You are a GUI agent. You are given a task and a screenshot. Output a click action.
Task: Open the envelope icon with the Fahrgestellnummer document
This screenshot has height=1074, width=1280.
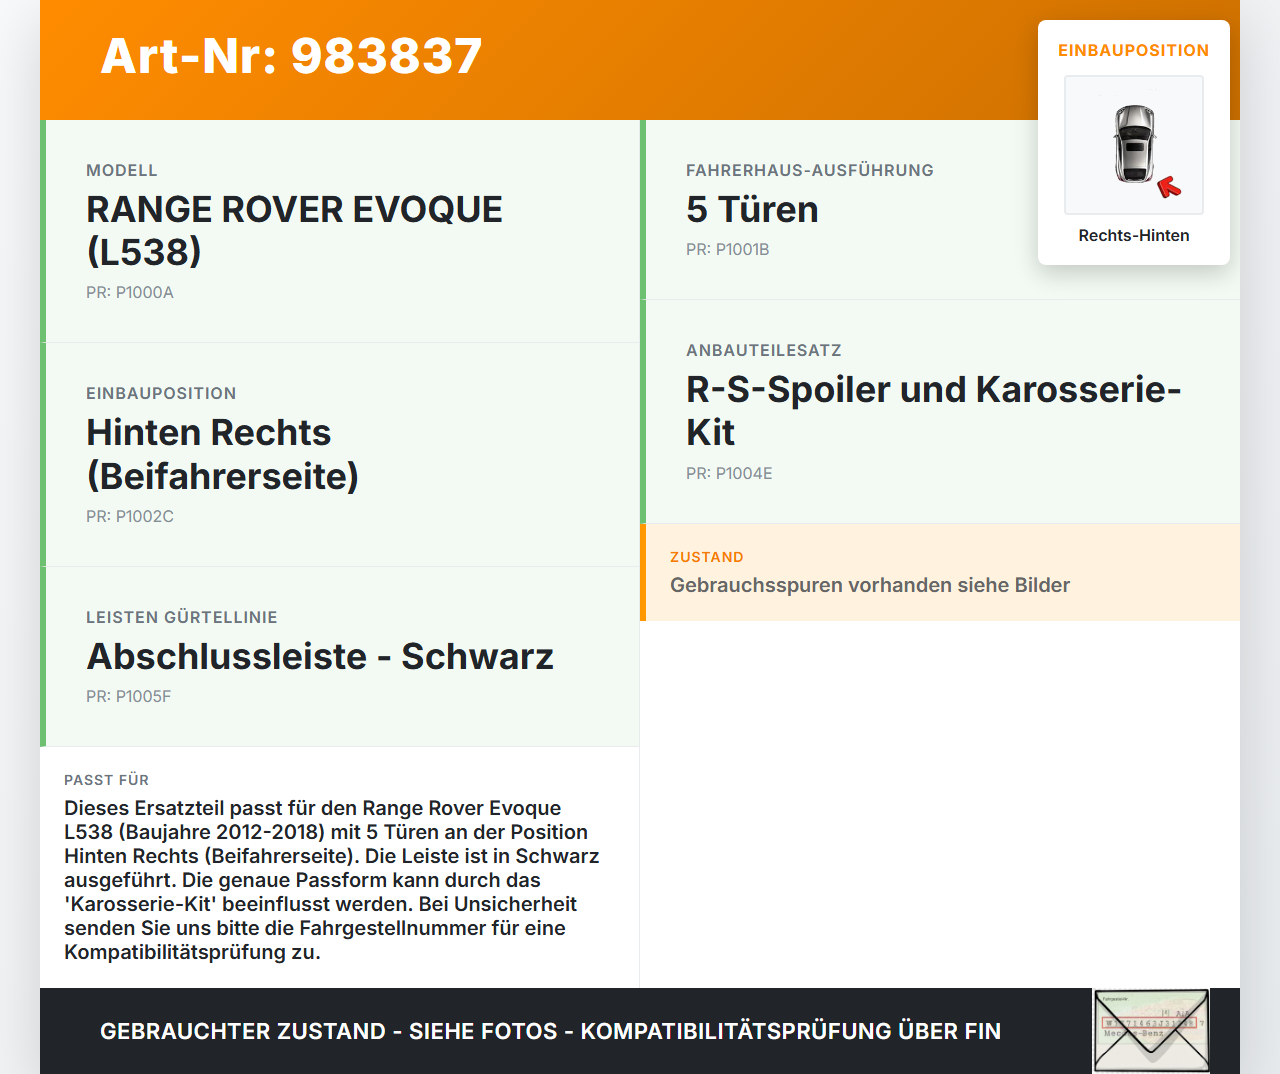click(1151, 1030)
